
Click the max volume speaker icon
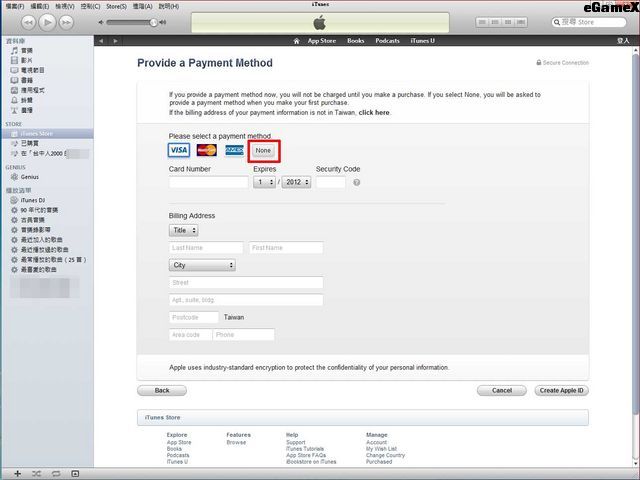pyautogui.click(x=163, y=22)
